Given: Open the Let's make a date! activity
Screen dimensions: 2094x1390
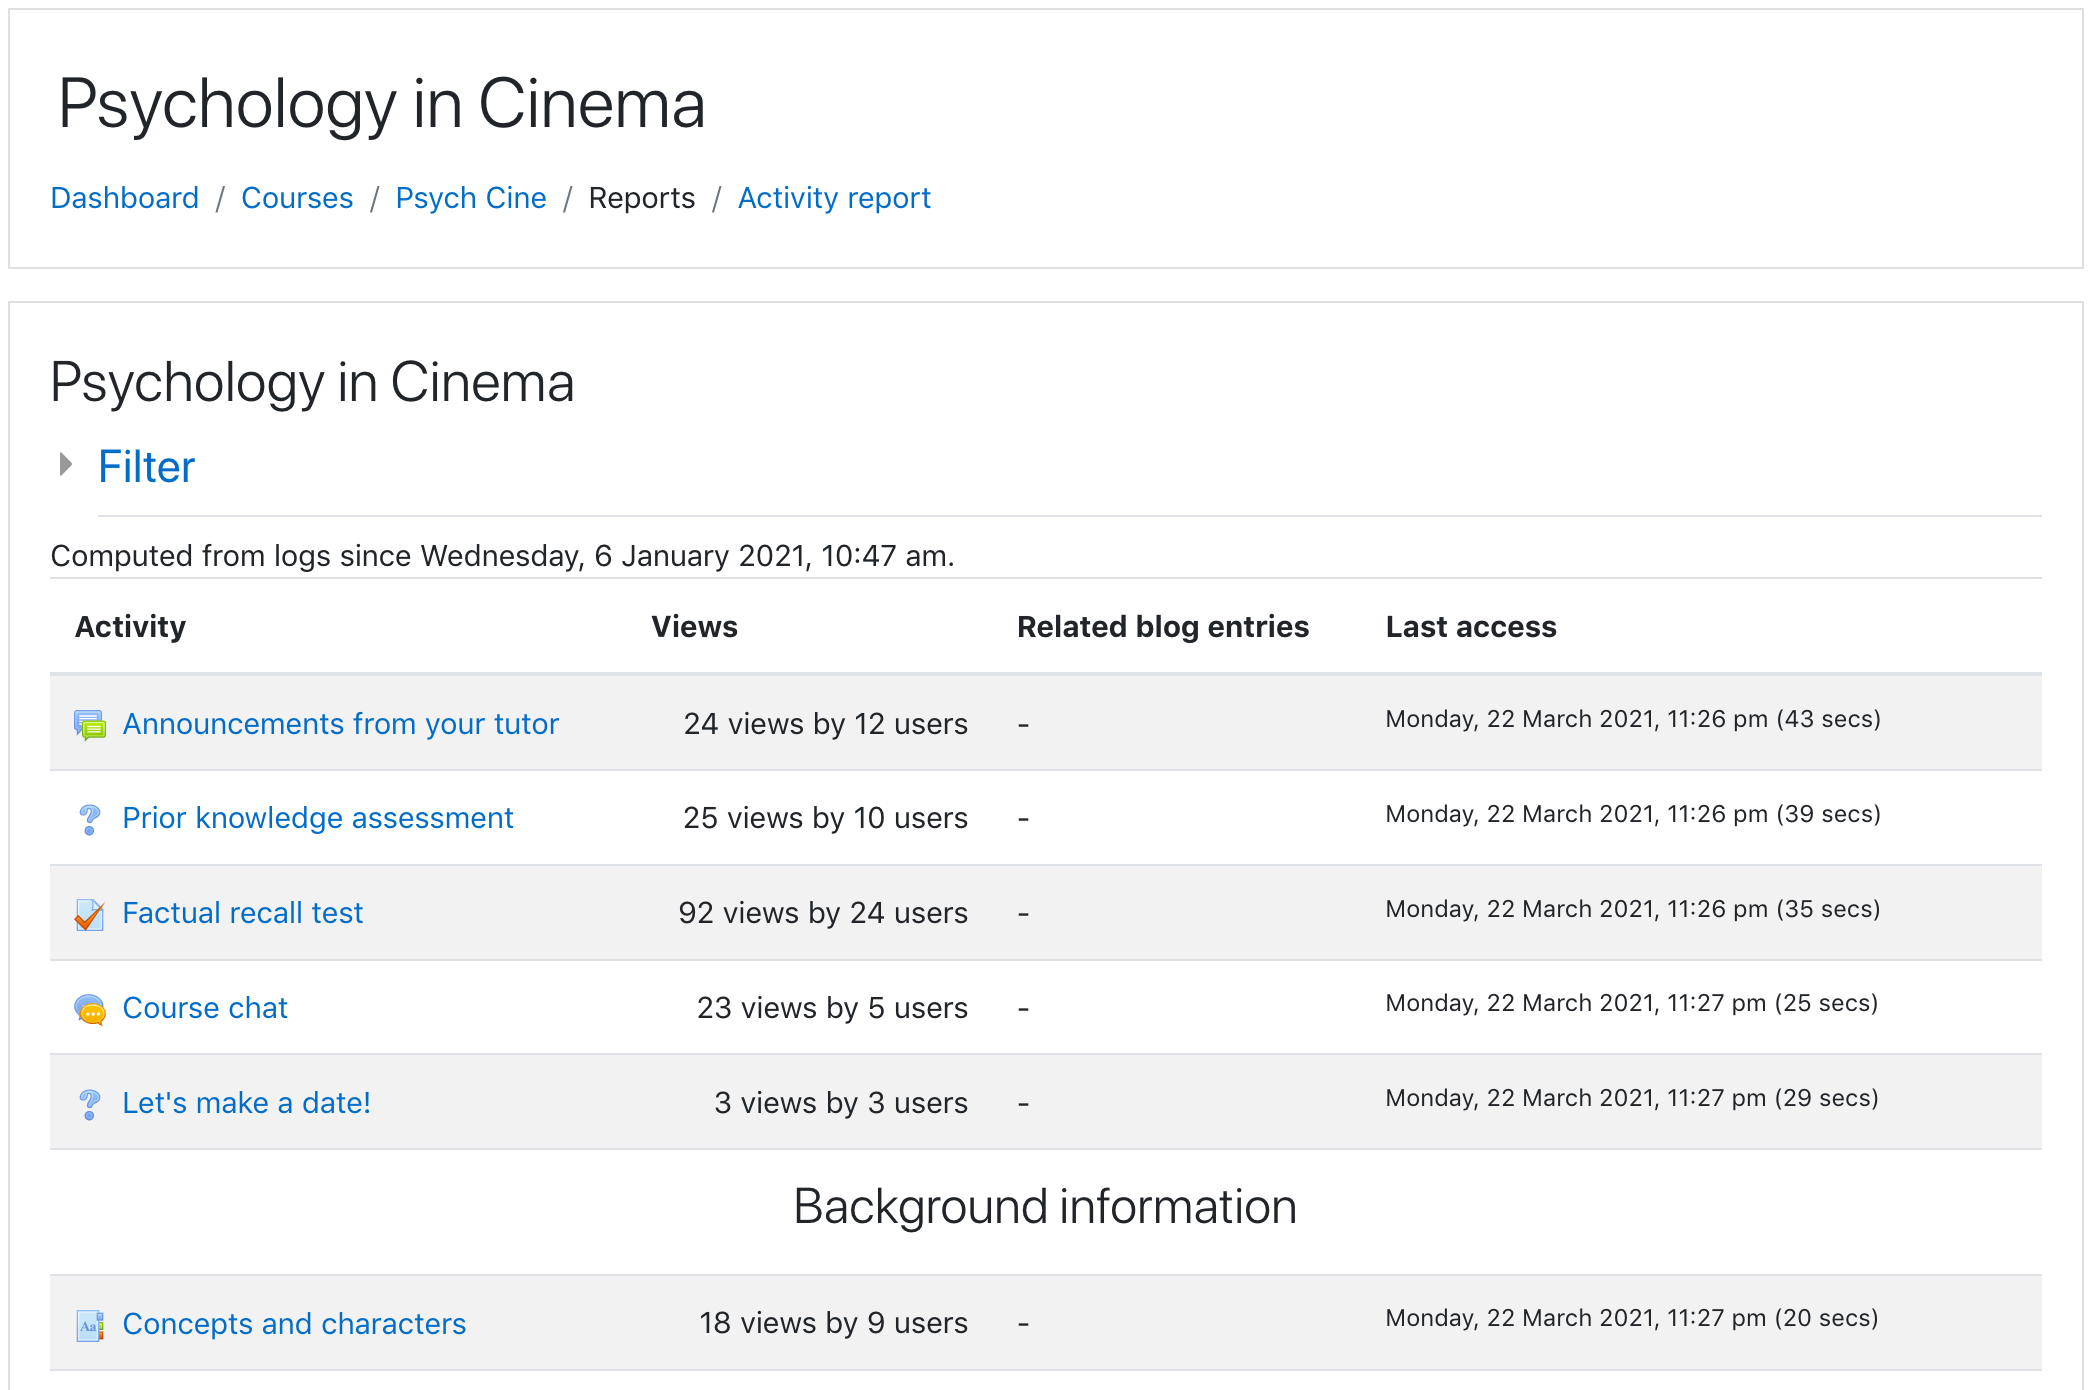Looking at the screenshot, I should pos(247,1103).
